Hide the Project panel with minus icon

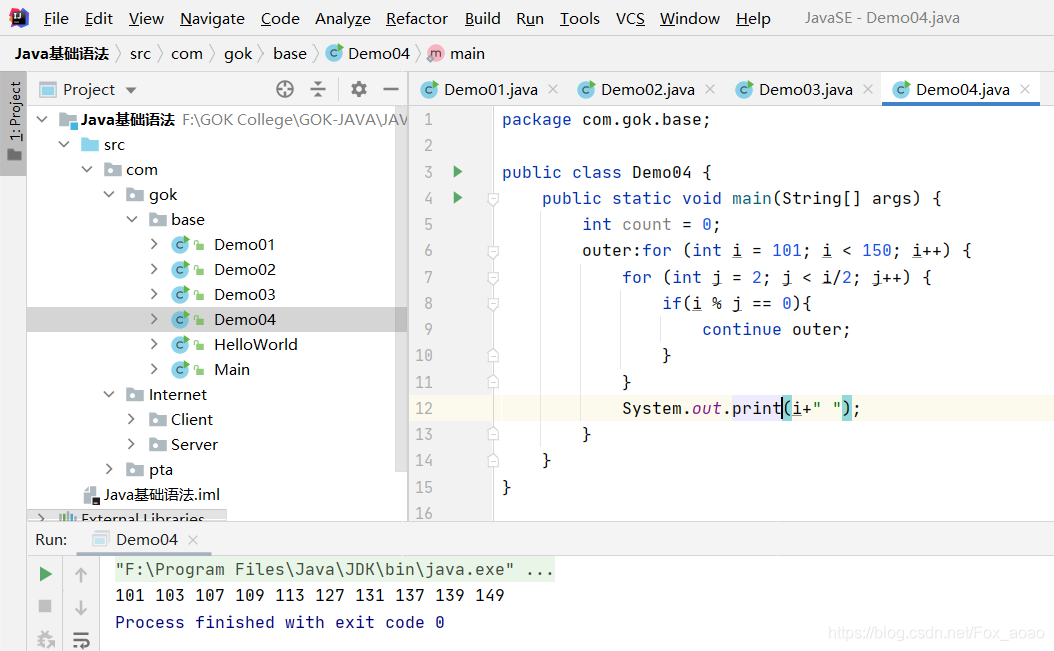point(391,89)
